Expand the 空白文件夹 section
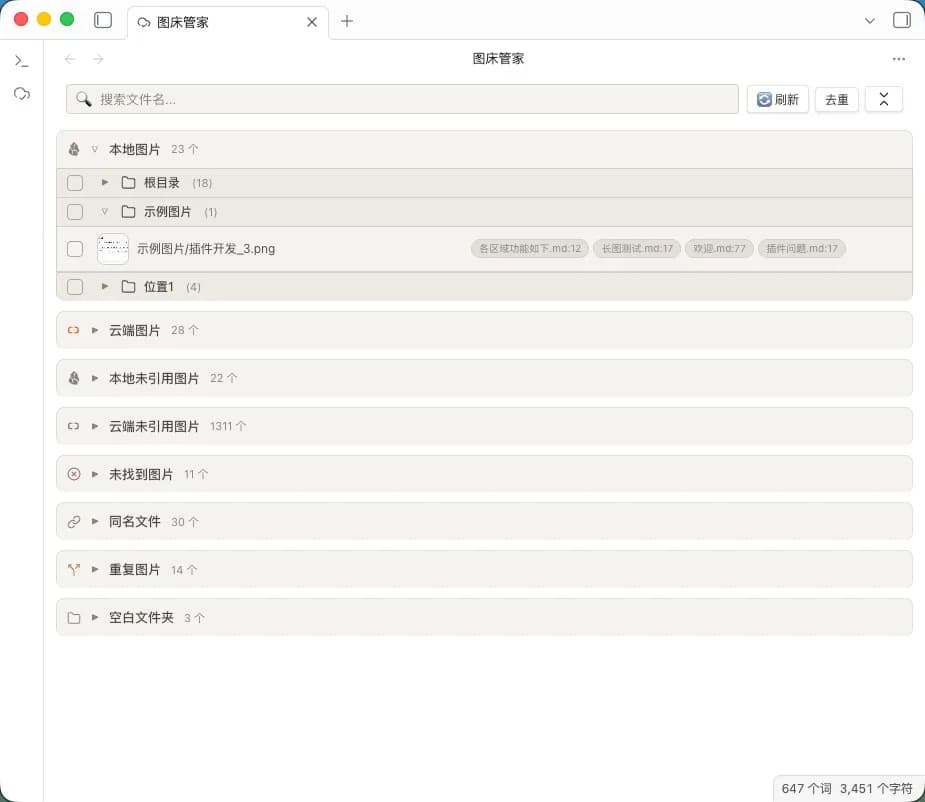The width and height of the screenshot is (925, 802). point(94,617)
